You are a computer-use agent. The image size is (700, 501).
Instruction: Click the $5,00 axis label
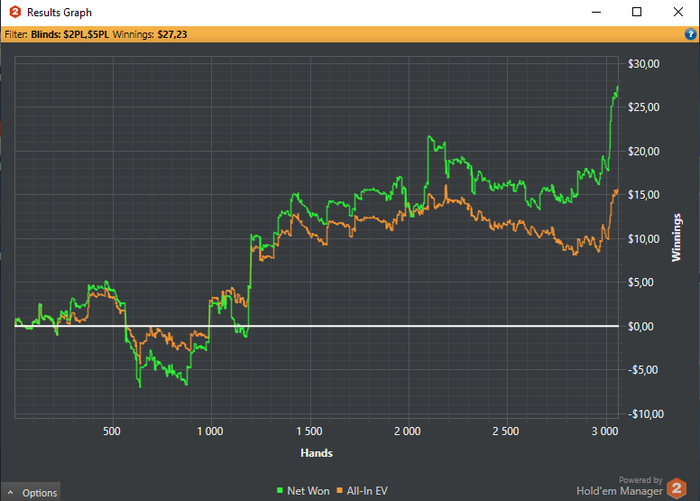pyautogui.click(x=641, y=282)
